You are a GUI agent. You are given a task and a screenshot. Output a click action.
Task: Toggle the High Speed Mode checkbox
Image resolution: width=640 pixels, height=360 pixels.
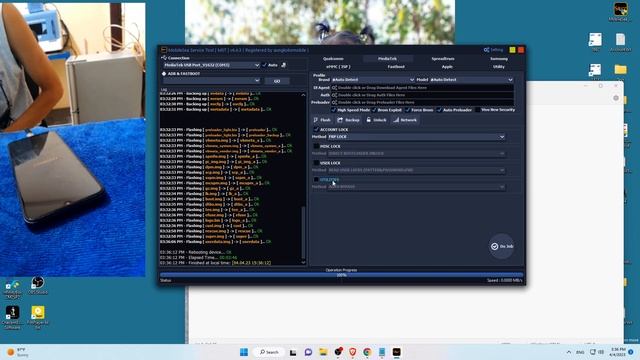(x=333, y=110)
